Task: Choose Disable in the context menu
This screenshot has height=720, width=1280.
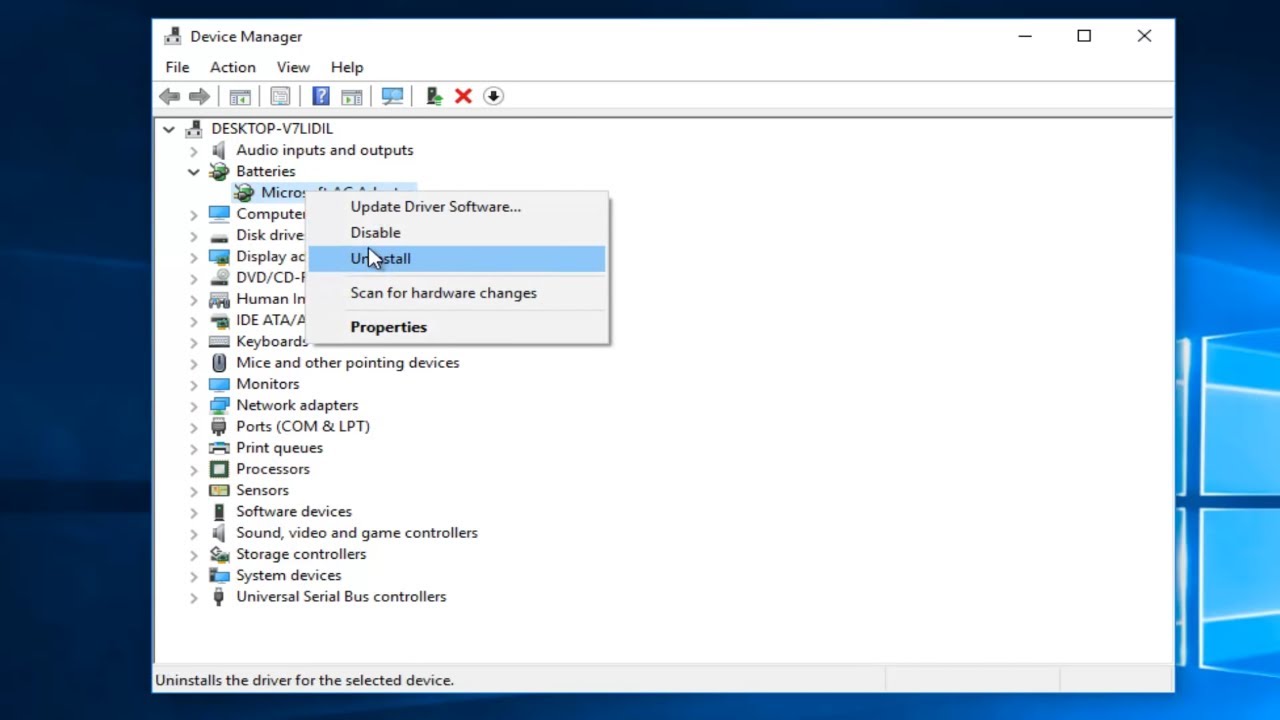Action: tap(456, 232)
